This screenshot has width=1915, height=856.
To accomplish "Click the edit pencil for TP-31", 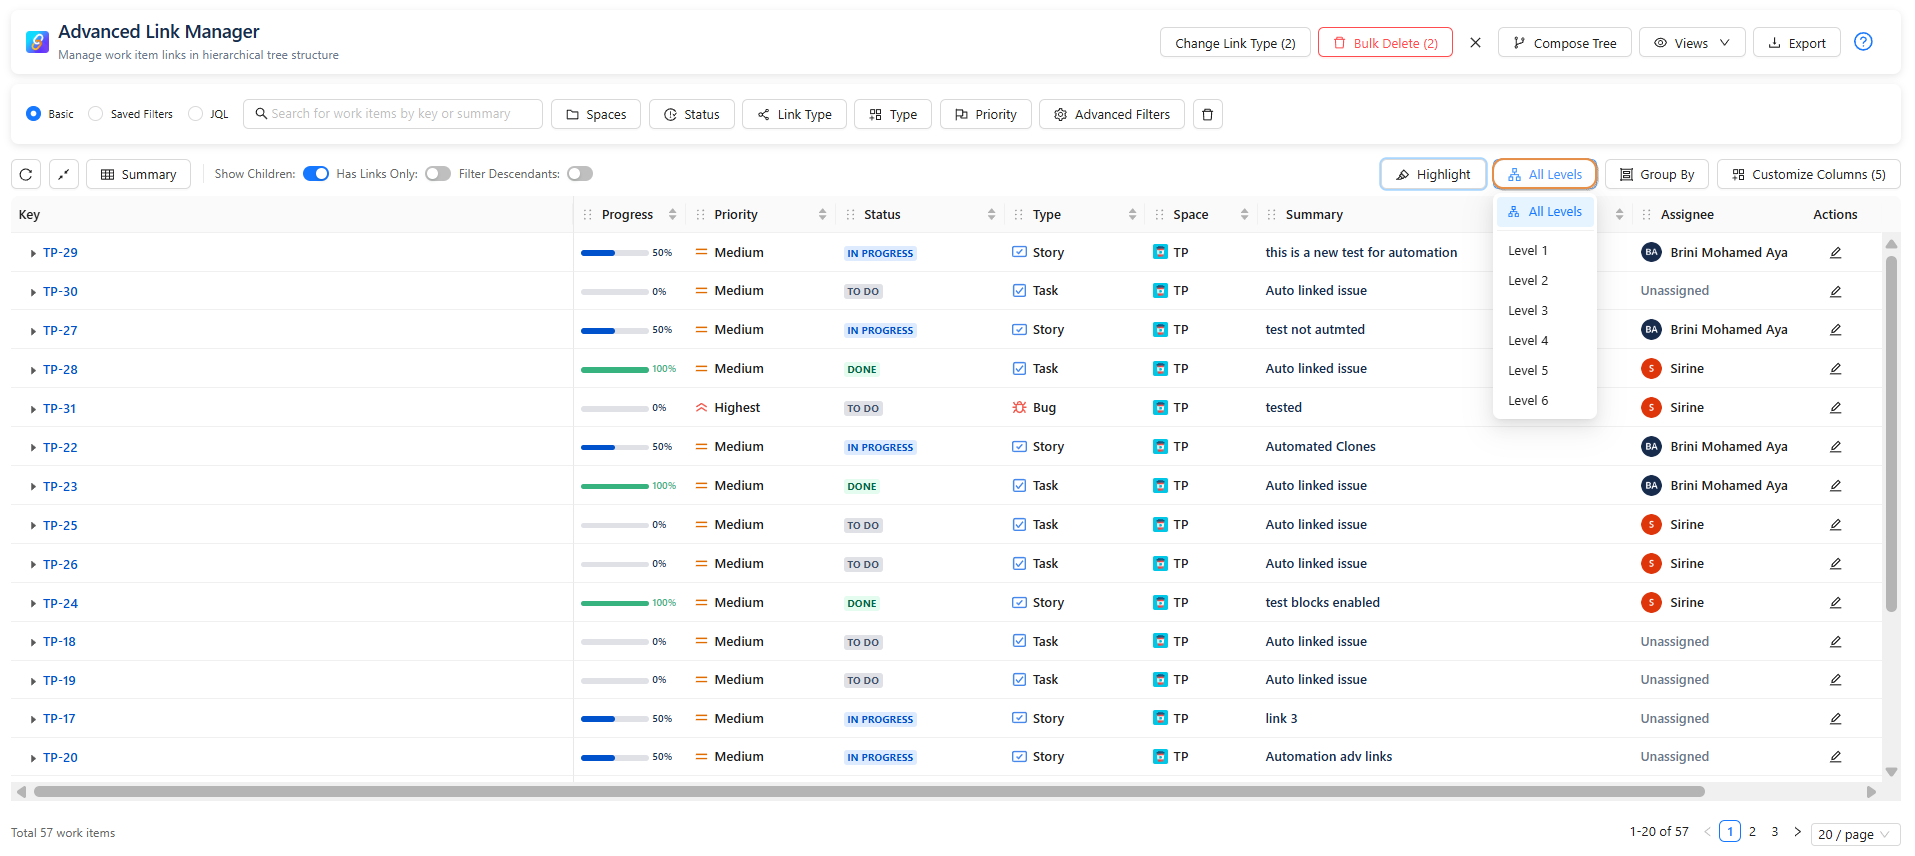I will (1835, 408).
